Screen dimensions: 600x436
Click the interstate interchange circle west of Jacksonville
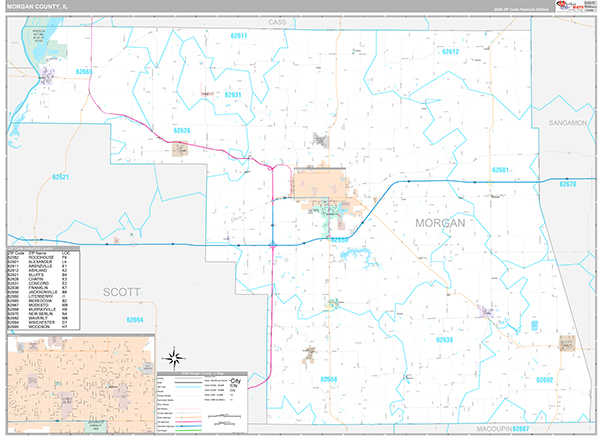[272, 245]
